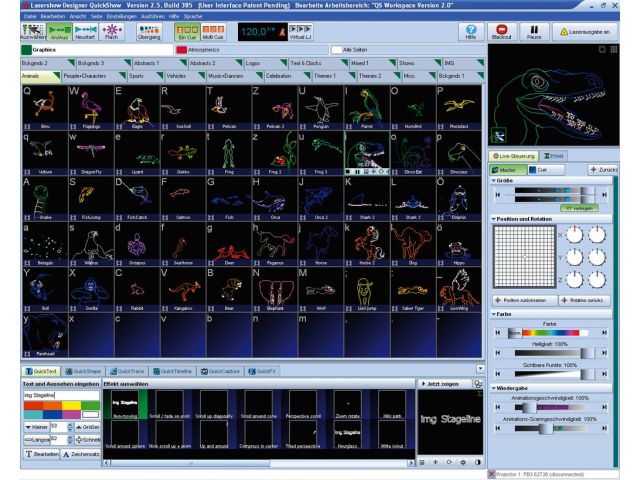The image size is (640, 480).
Task: Click the Bearbeiten text button
Action: tap(42, 454)
